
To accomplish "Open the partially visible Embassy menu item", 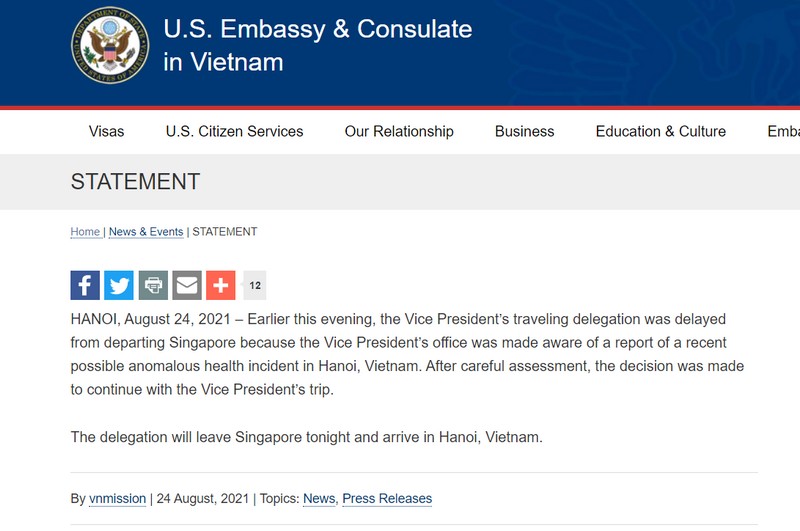I will click(784, 132).
